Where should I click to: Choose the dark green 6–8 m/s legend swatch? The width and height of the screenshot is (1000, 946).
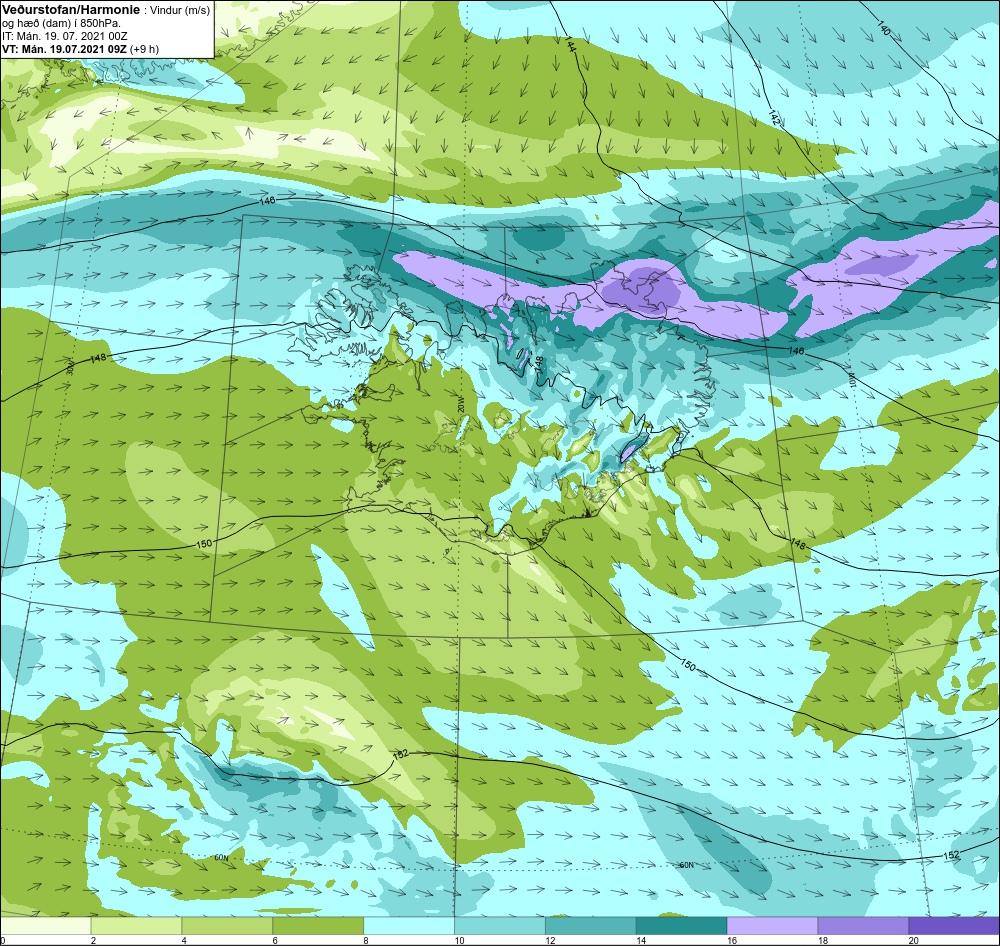[318, 925]
